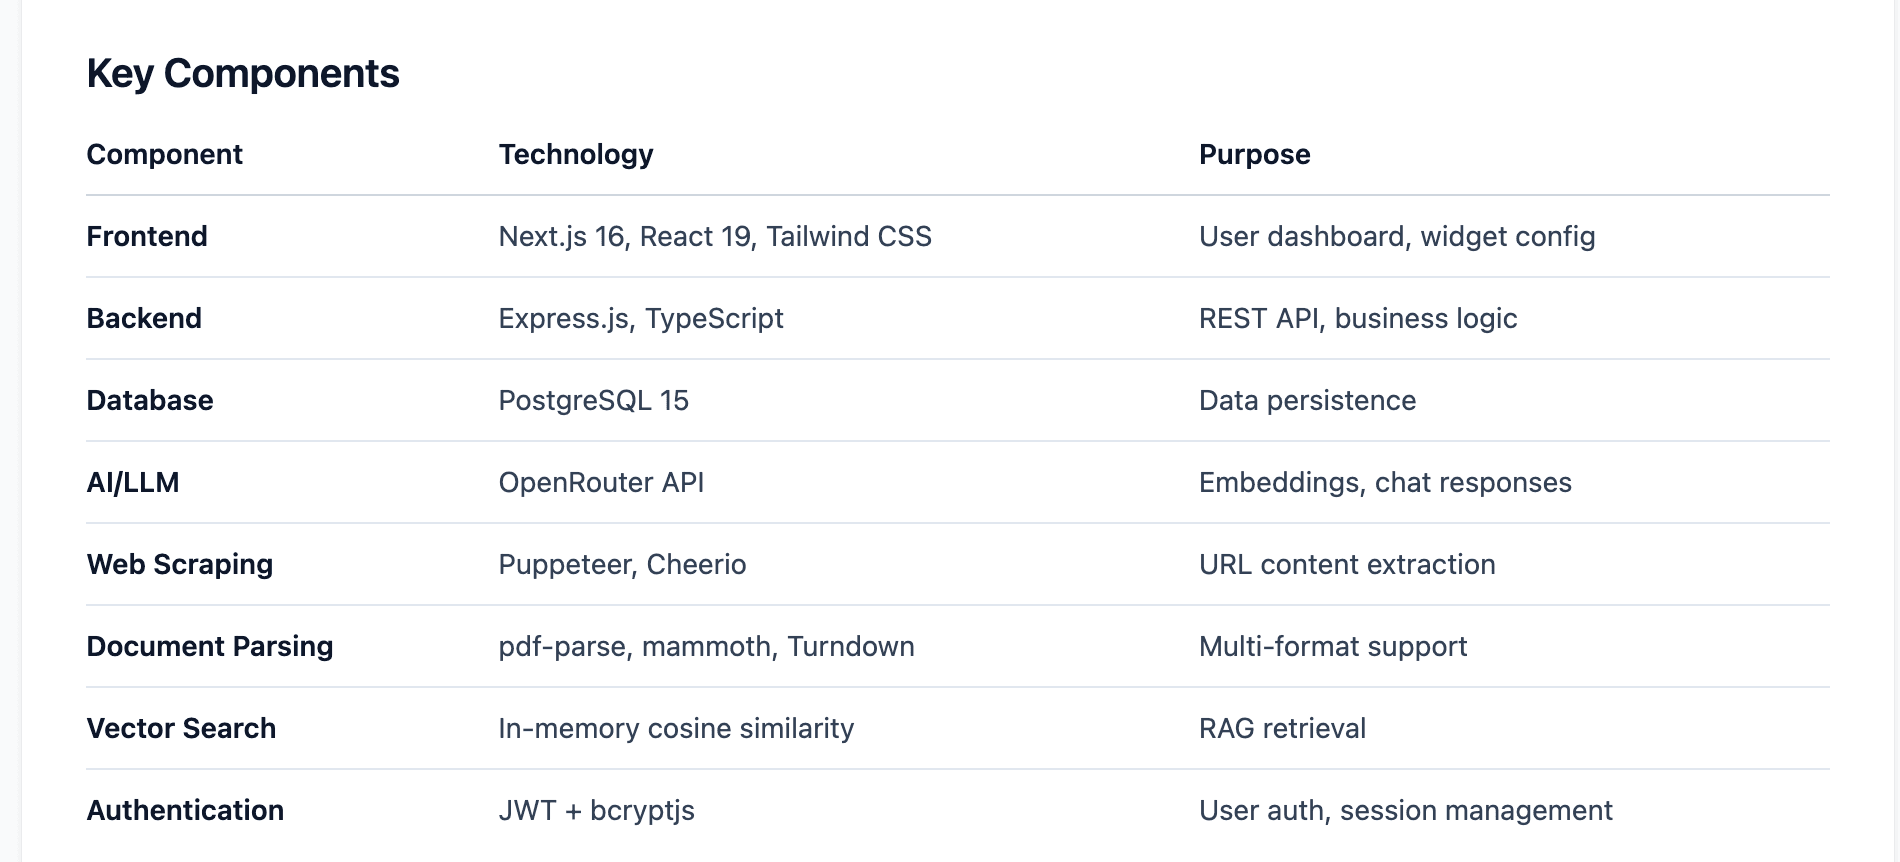Select the Component column header
The width and height of the screenshot is (1900, 862).
[x=165, y=154]
